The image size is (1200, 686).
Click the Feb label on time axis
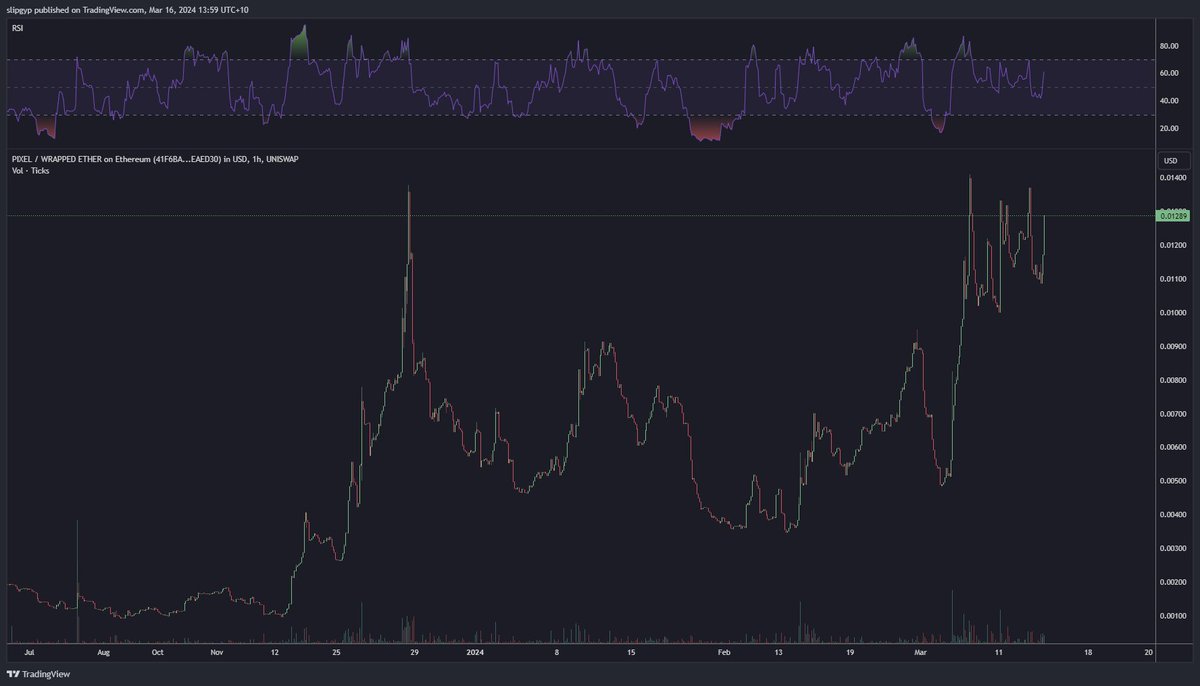coord(725,651)
